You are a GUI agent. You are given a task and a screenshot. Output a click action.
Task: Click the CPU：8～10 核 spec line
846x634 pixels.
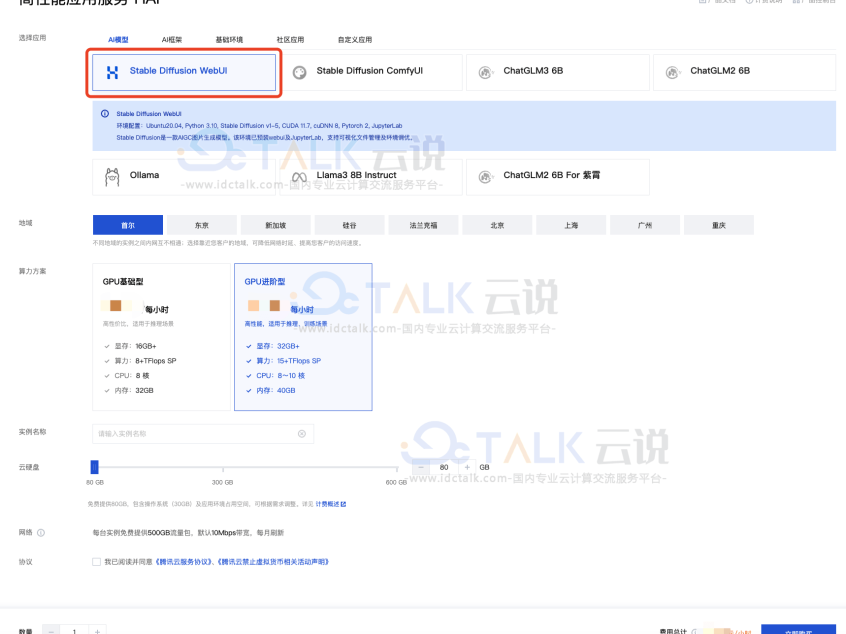pos(281,376)
